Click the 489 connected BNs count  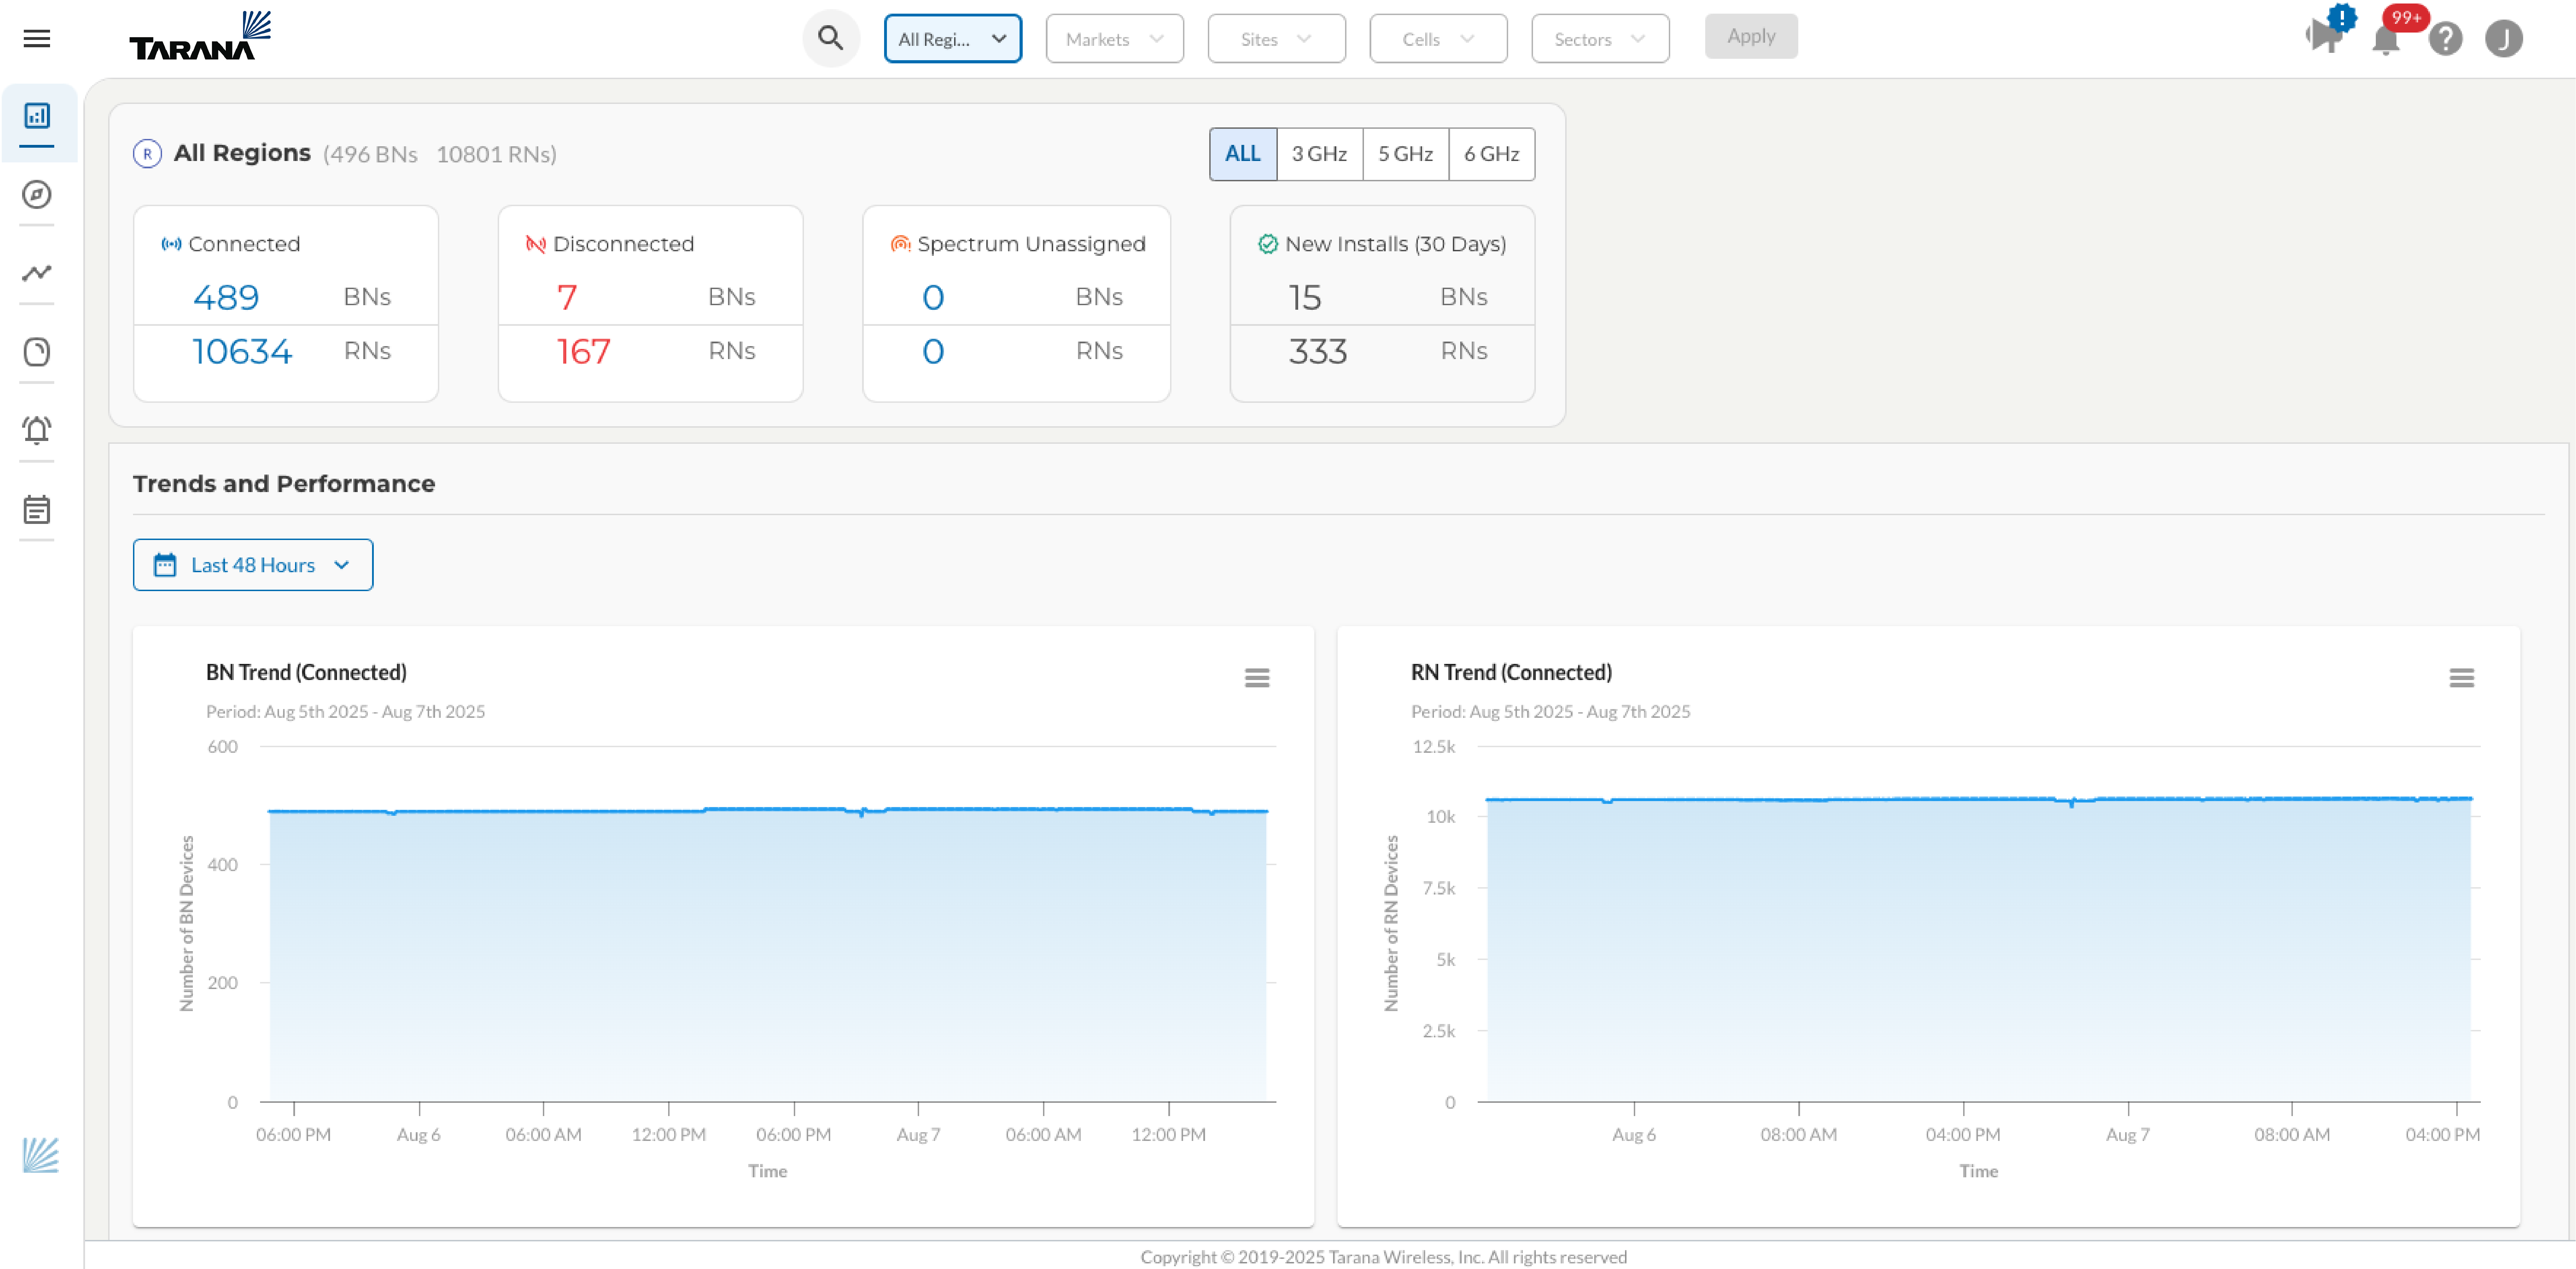coord(226,297)
